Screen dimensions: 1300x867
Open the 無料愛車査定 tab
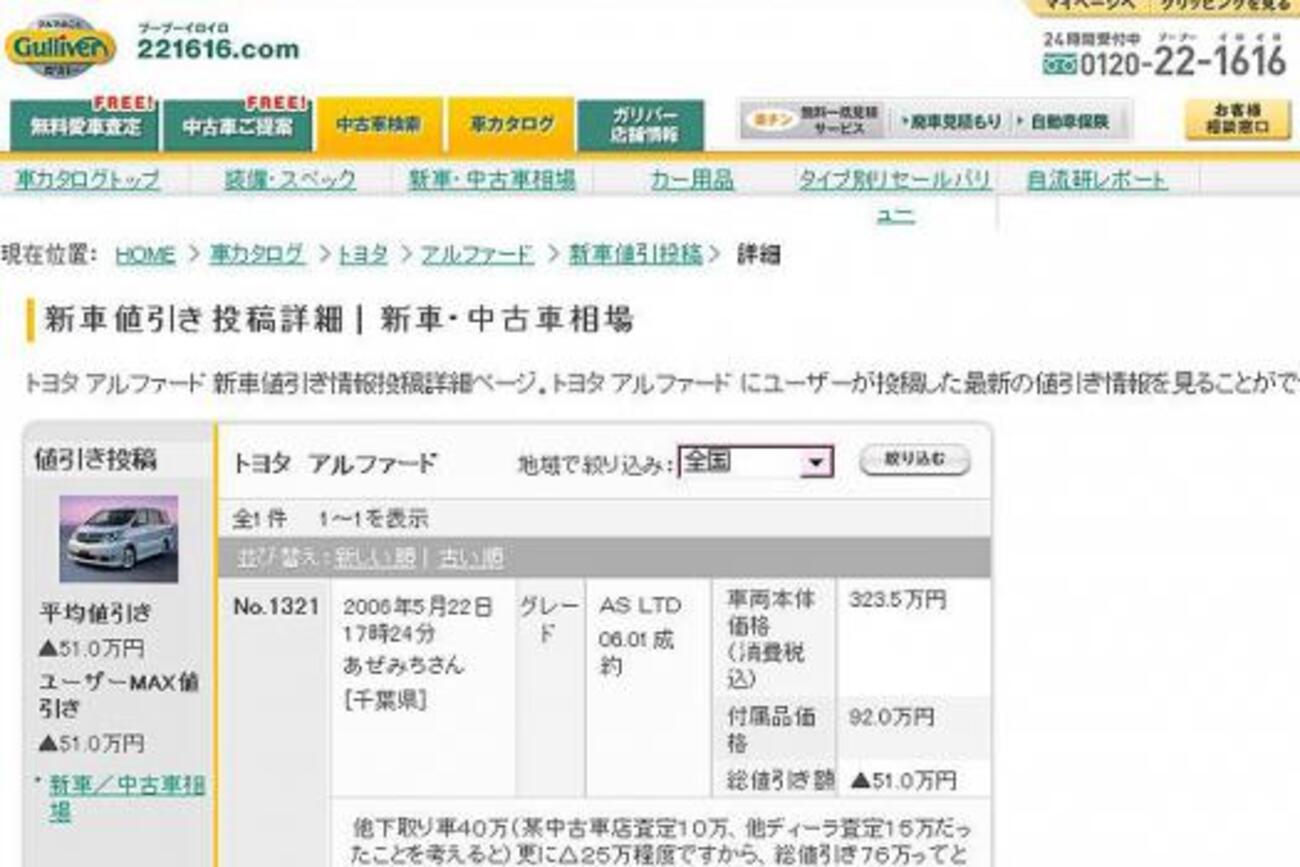(x=85, y=125)
